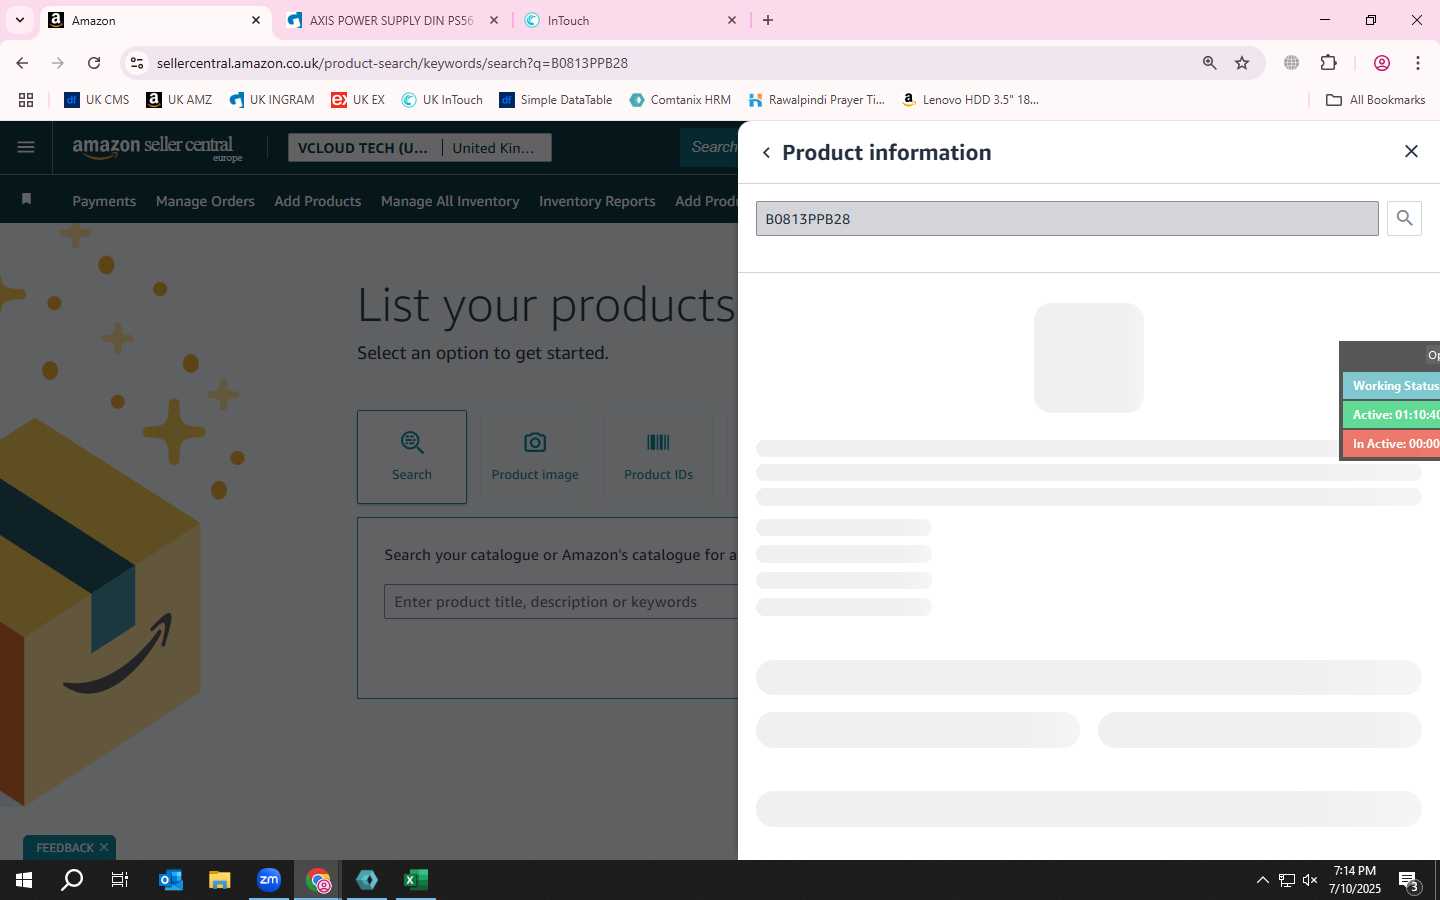Dismiss the FEEDBACK tab
Image resolution: width=1440 pixels, height=900 pixels.
click(104, 847)
